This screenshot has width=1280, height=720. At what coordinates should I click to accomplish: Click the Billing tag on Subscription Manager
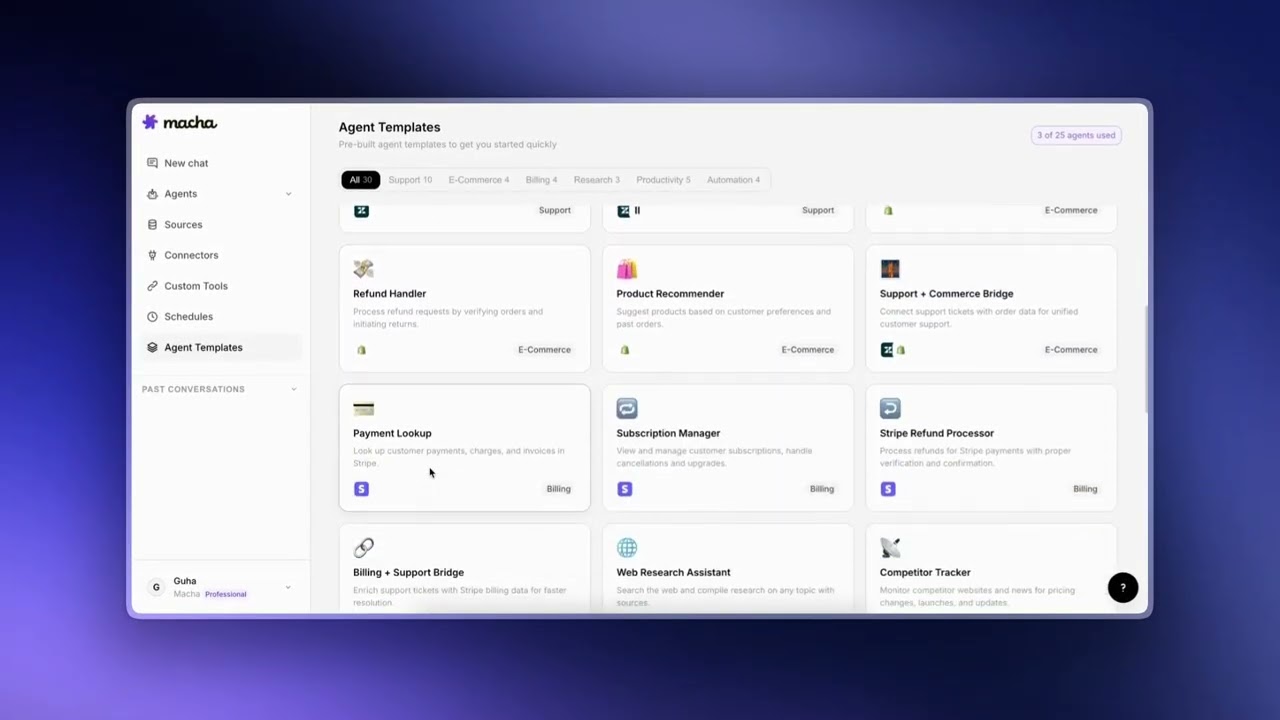coord(822,489)
